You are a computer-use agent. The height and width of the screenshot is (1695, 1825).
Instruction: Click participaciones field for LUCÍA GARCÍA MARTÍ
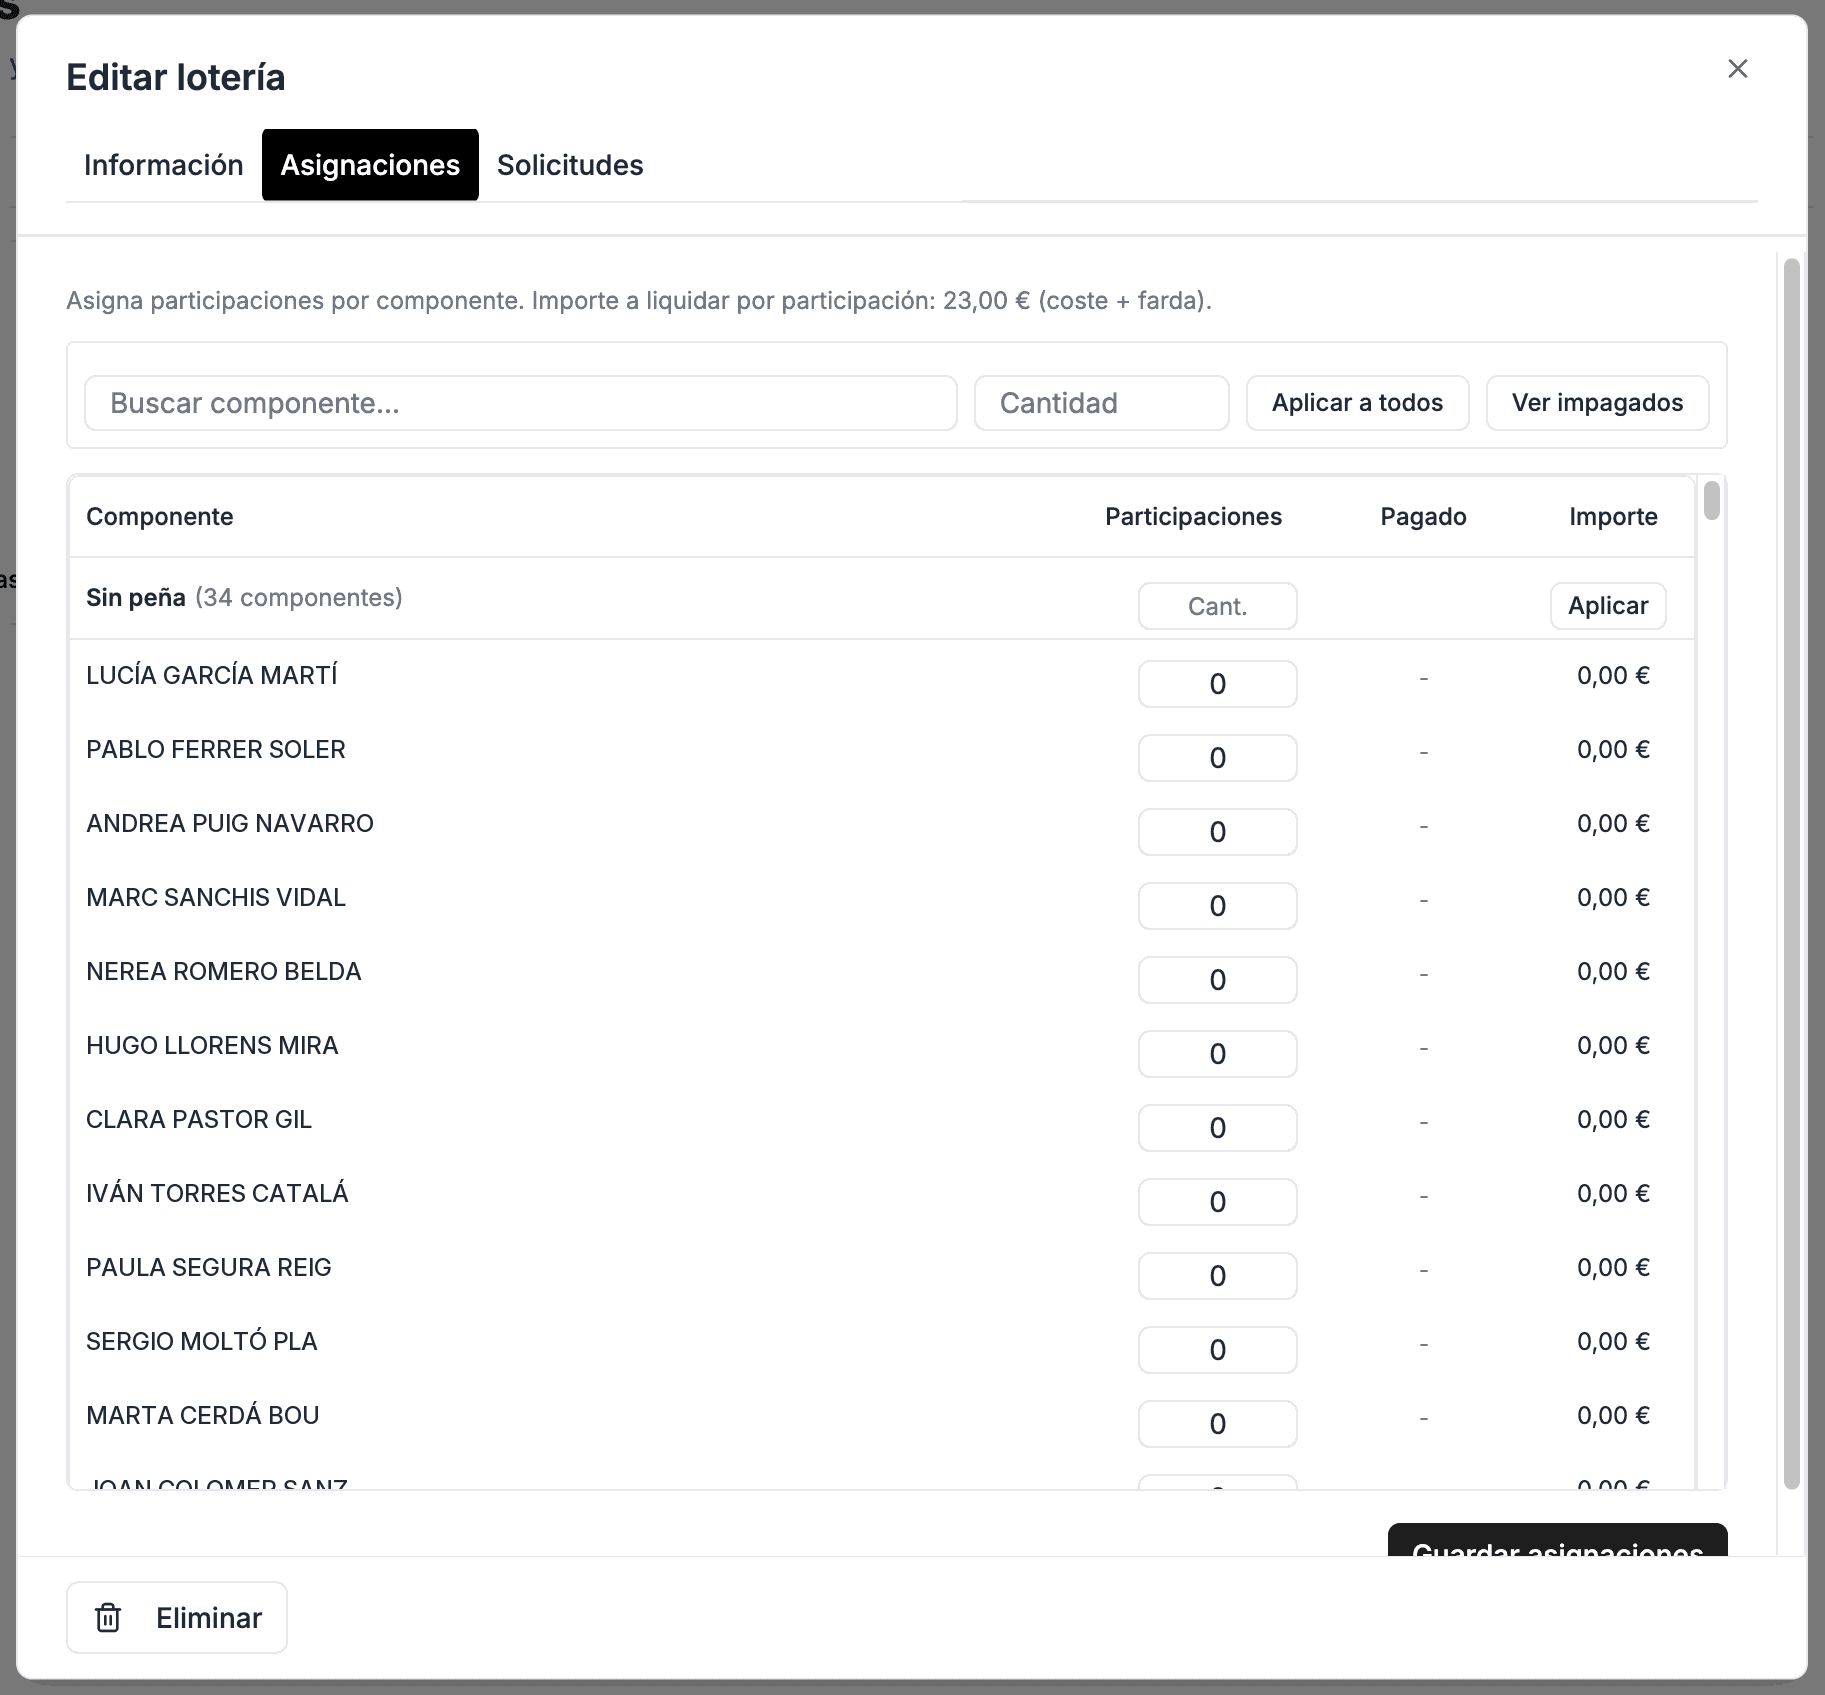pyautogui.click(x=1217, y=684)
